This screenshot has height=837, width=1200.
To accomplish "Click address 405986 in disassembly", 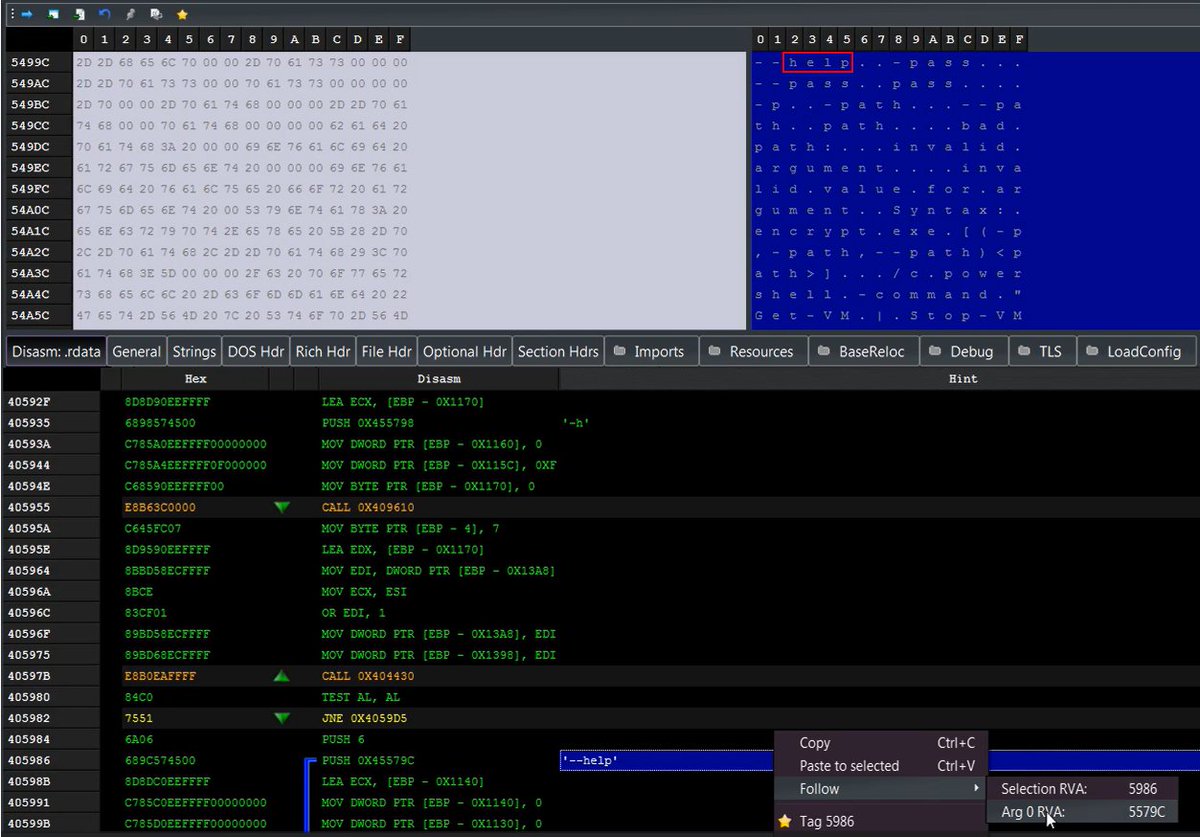I will tap(27, 761).
